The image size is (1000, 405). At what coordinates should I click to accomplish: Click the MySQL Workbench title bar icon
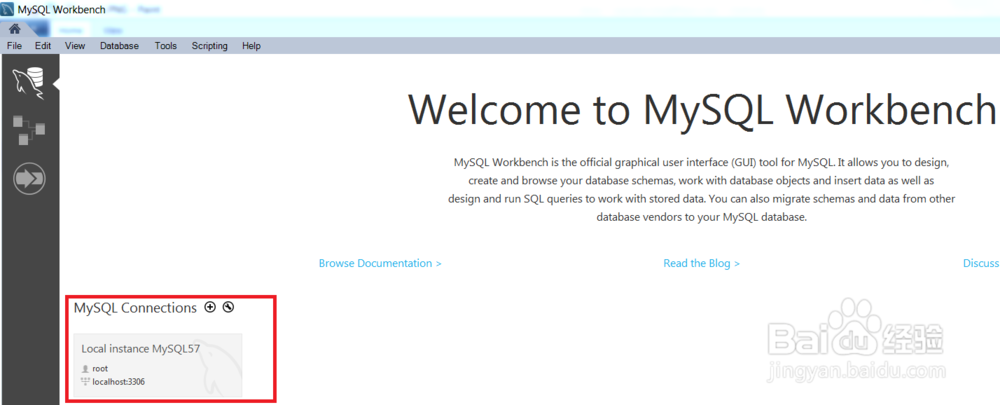point(8,10)
